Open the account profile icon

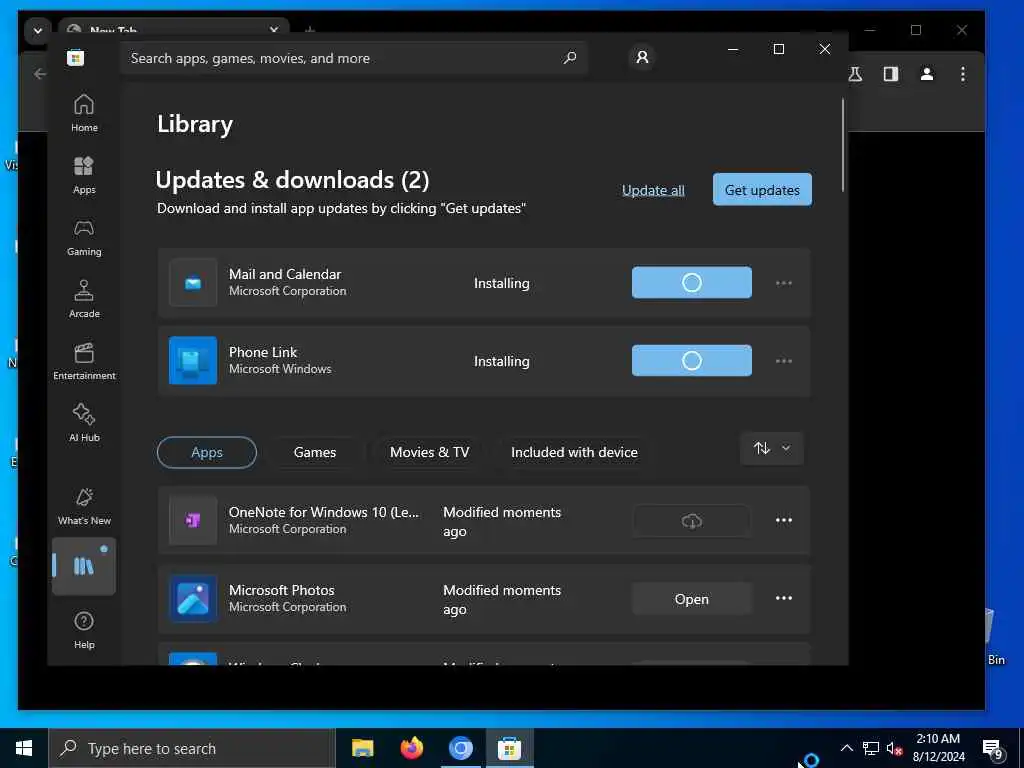coord(642,57)
